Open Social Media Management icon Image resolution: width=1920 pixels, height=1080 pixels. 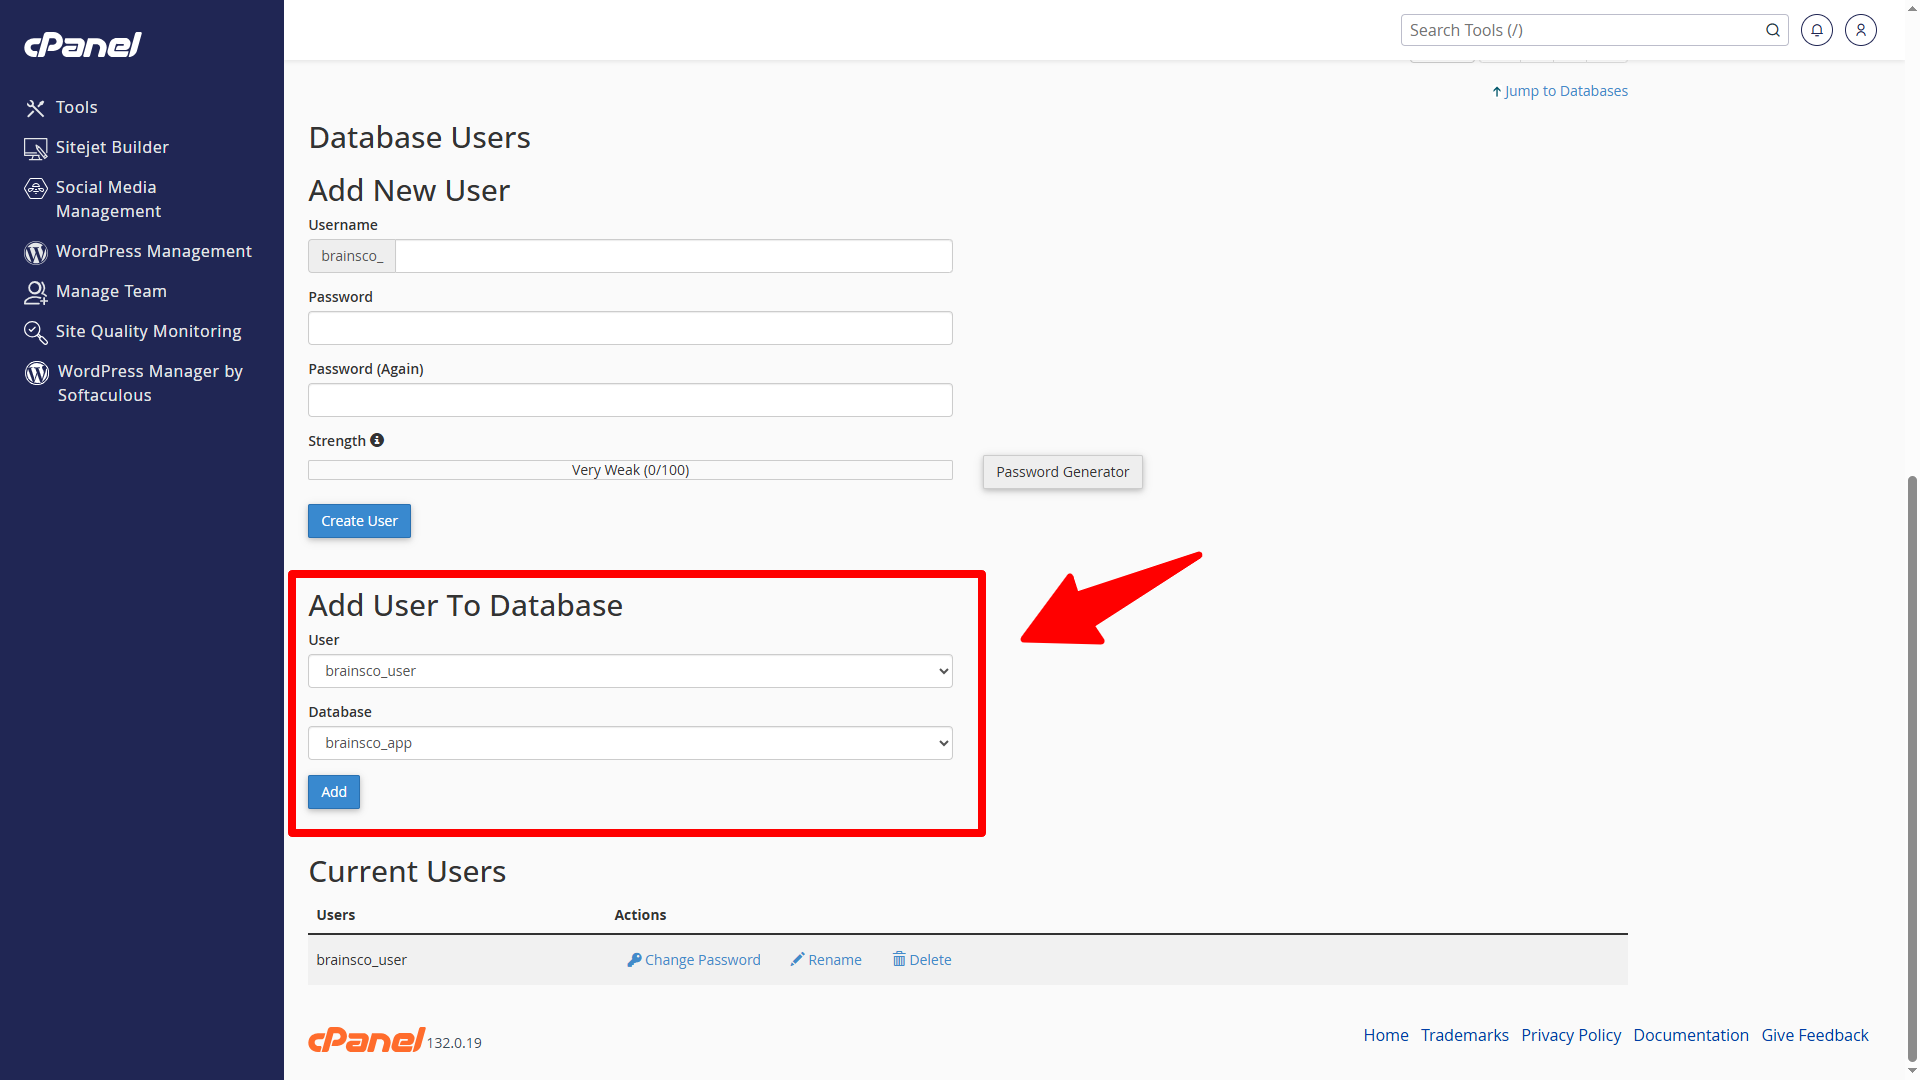(x=36, y=188)
